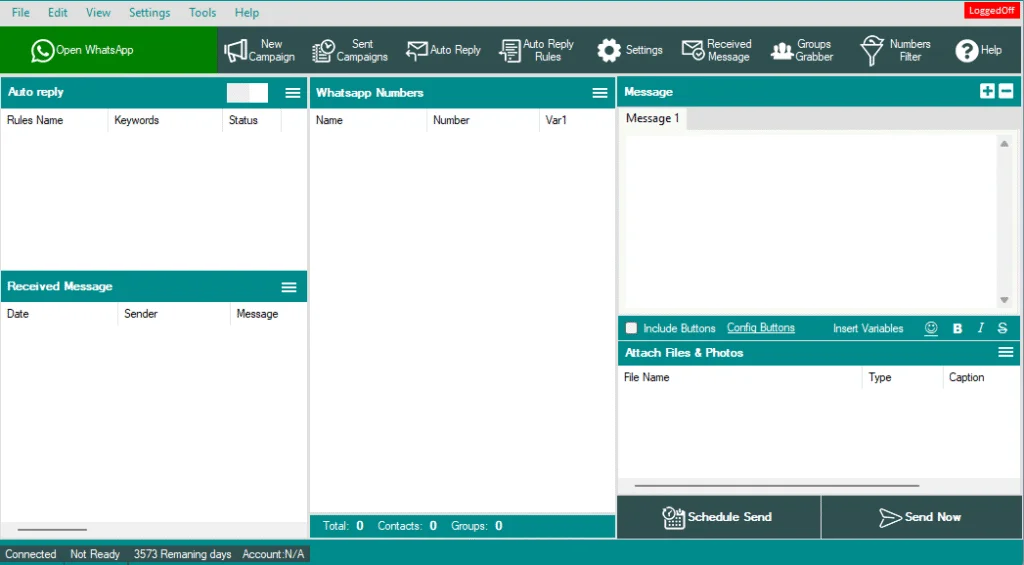Open the Attach Files & Photos panel menu
The width and height of the screenshot is (1024, 565).
[1006, 353]
